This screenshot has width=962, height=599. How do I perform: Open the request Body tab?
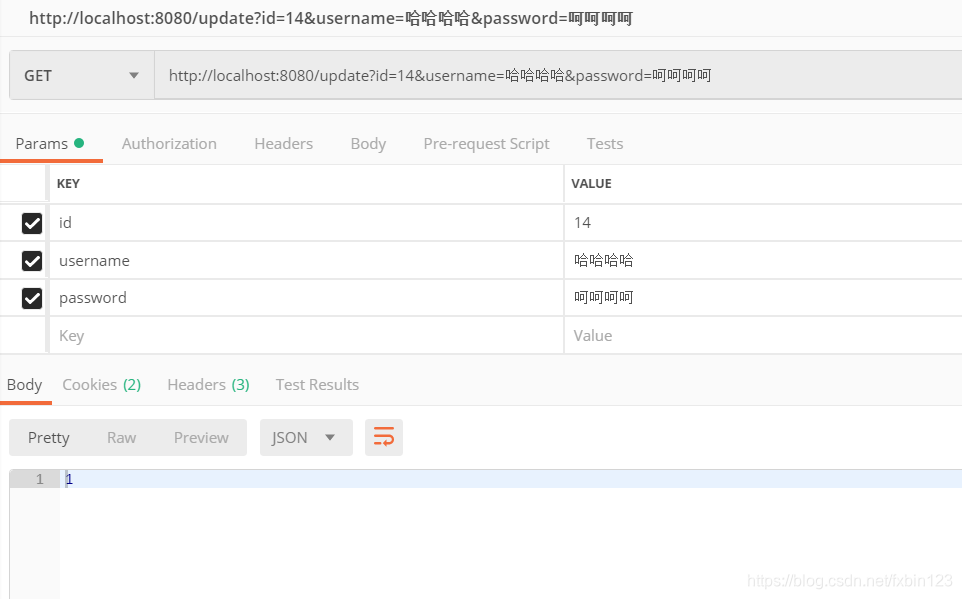click(x=368, y=144)
